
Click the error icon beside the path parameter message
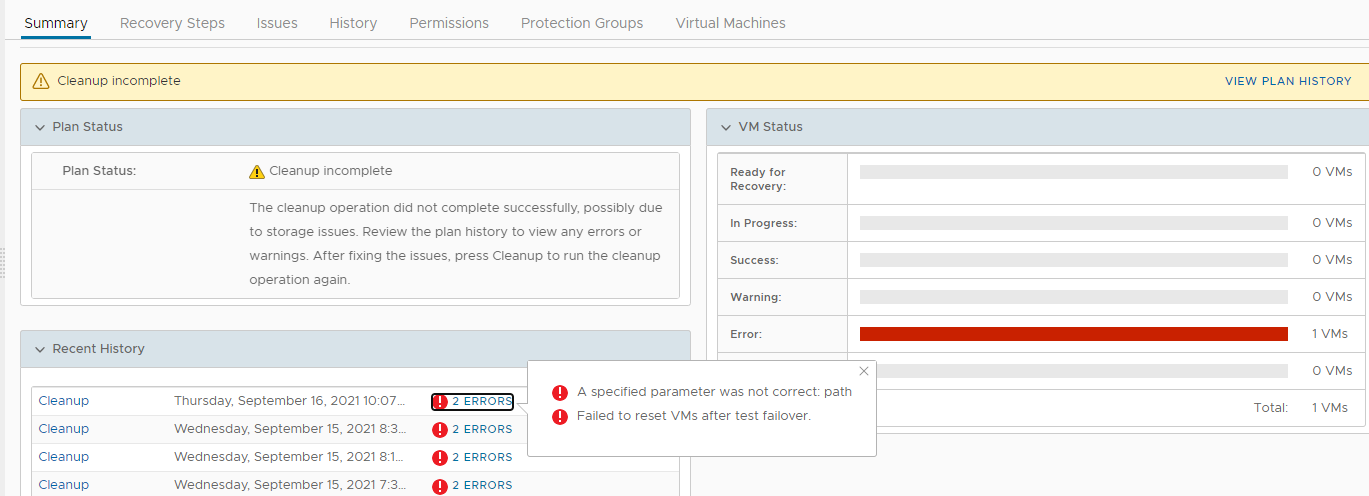tap(560, 392)
